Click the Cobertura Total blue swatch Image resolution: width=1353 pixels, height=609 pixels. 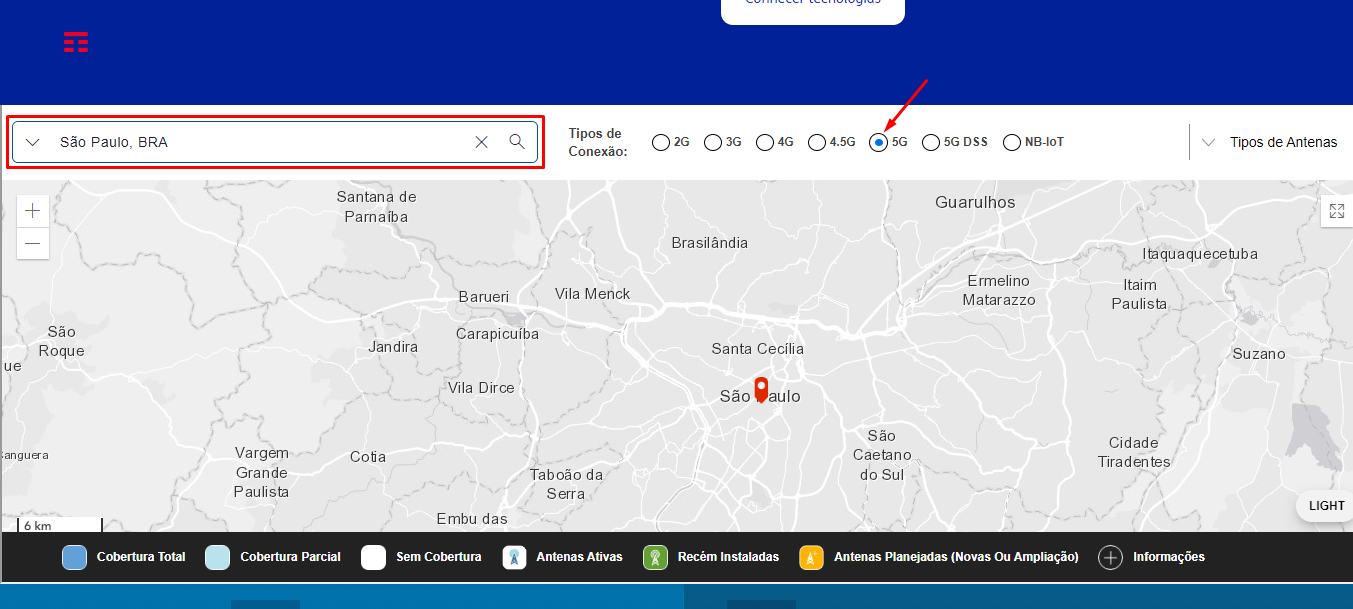[x=74, y=557]
